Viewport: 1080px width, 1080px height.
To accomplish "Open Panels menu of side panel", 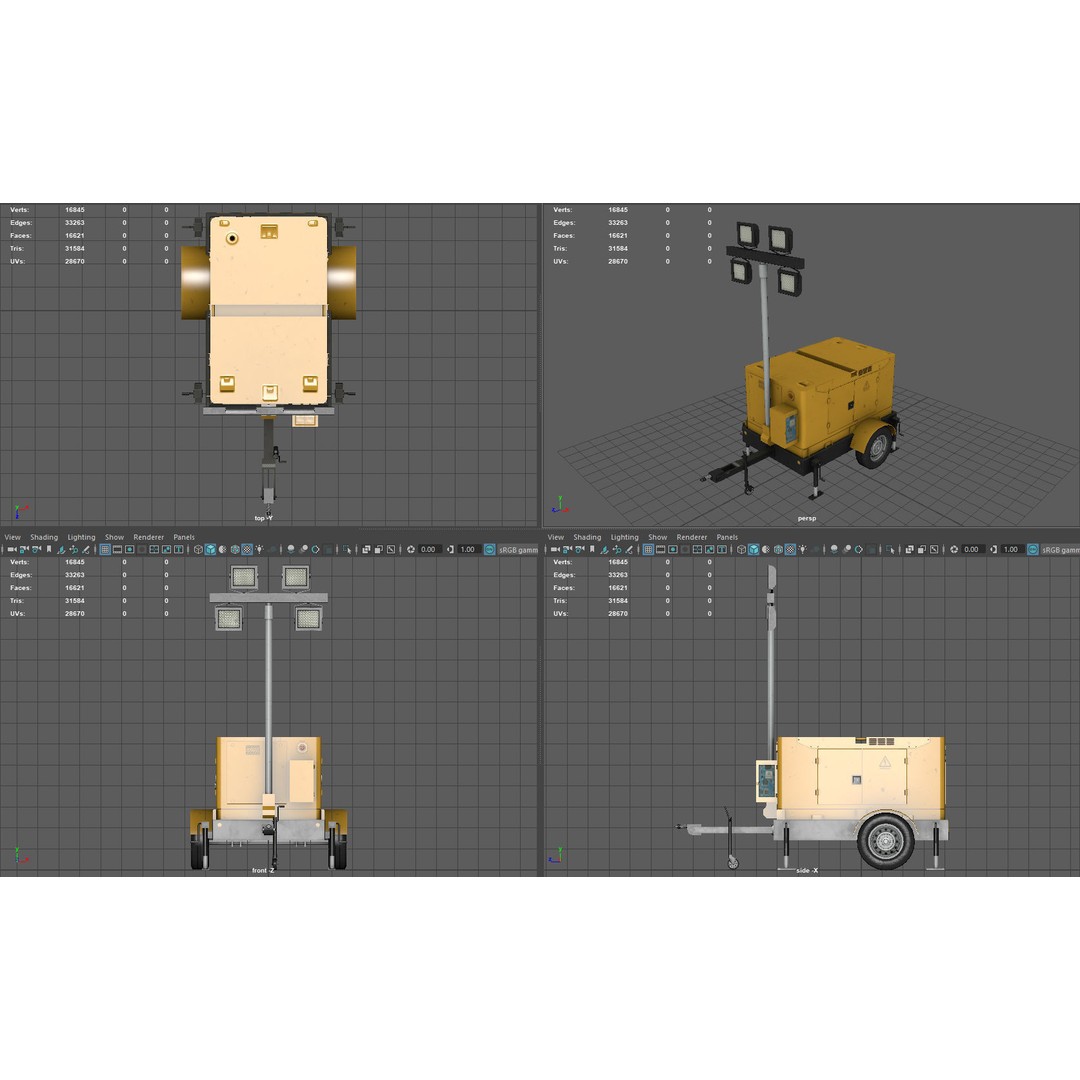I will pos(727,537).
